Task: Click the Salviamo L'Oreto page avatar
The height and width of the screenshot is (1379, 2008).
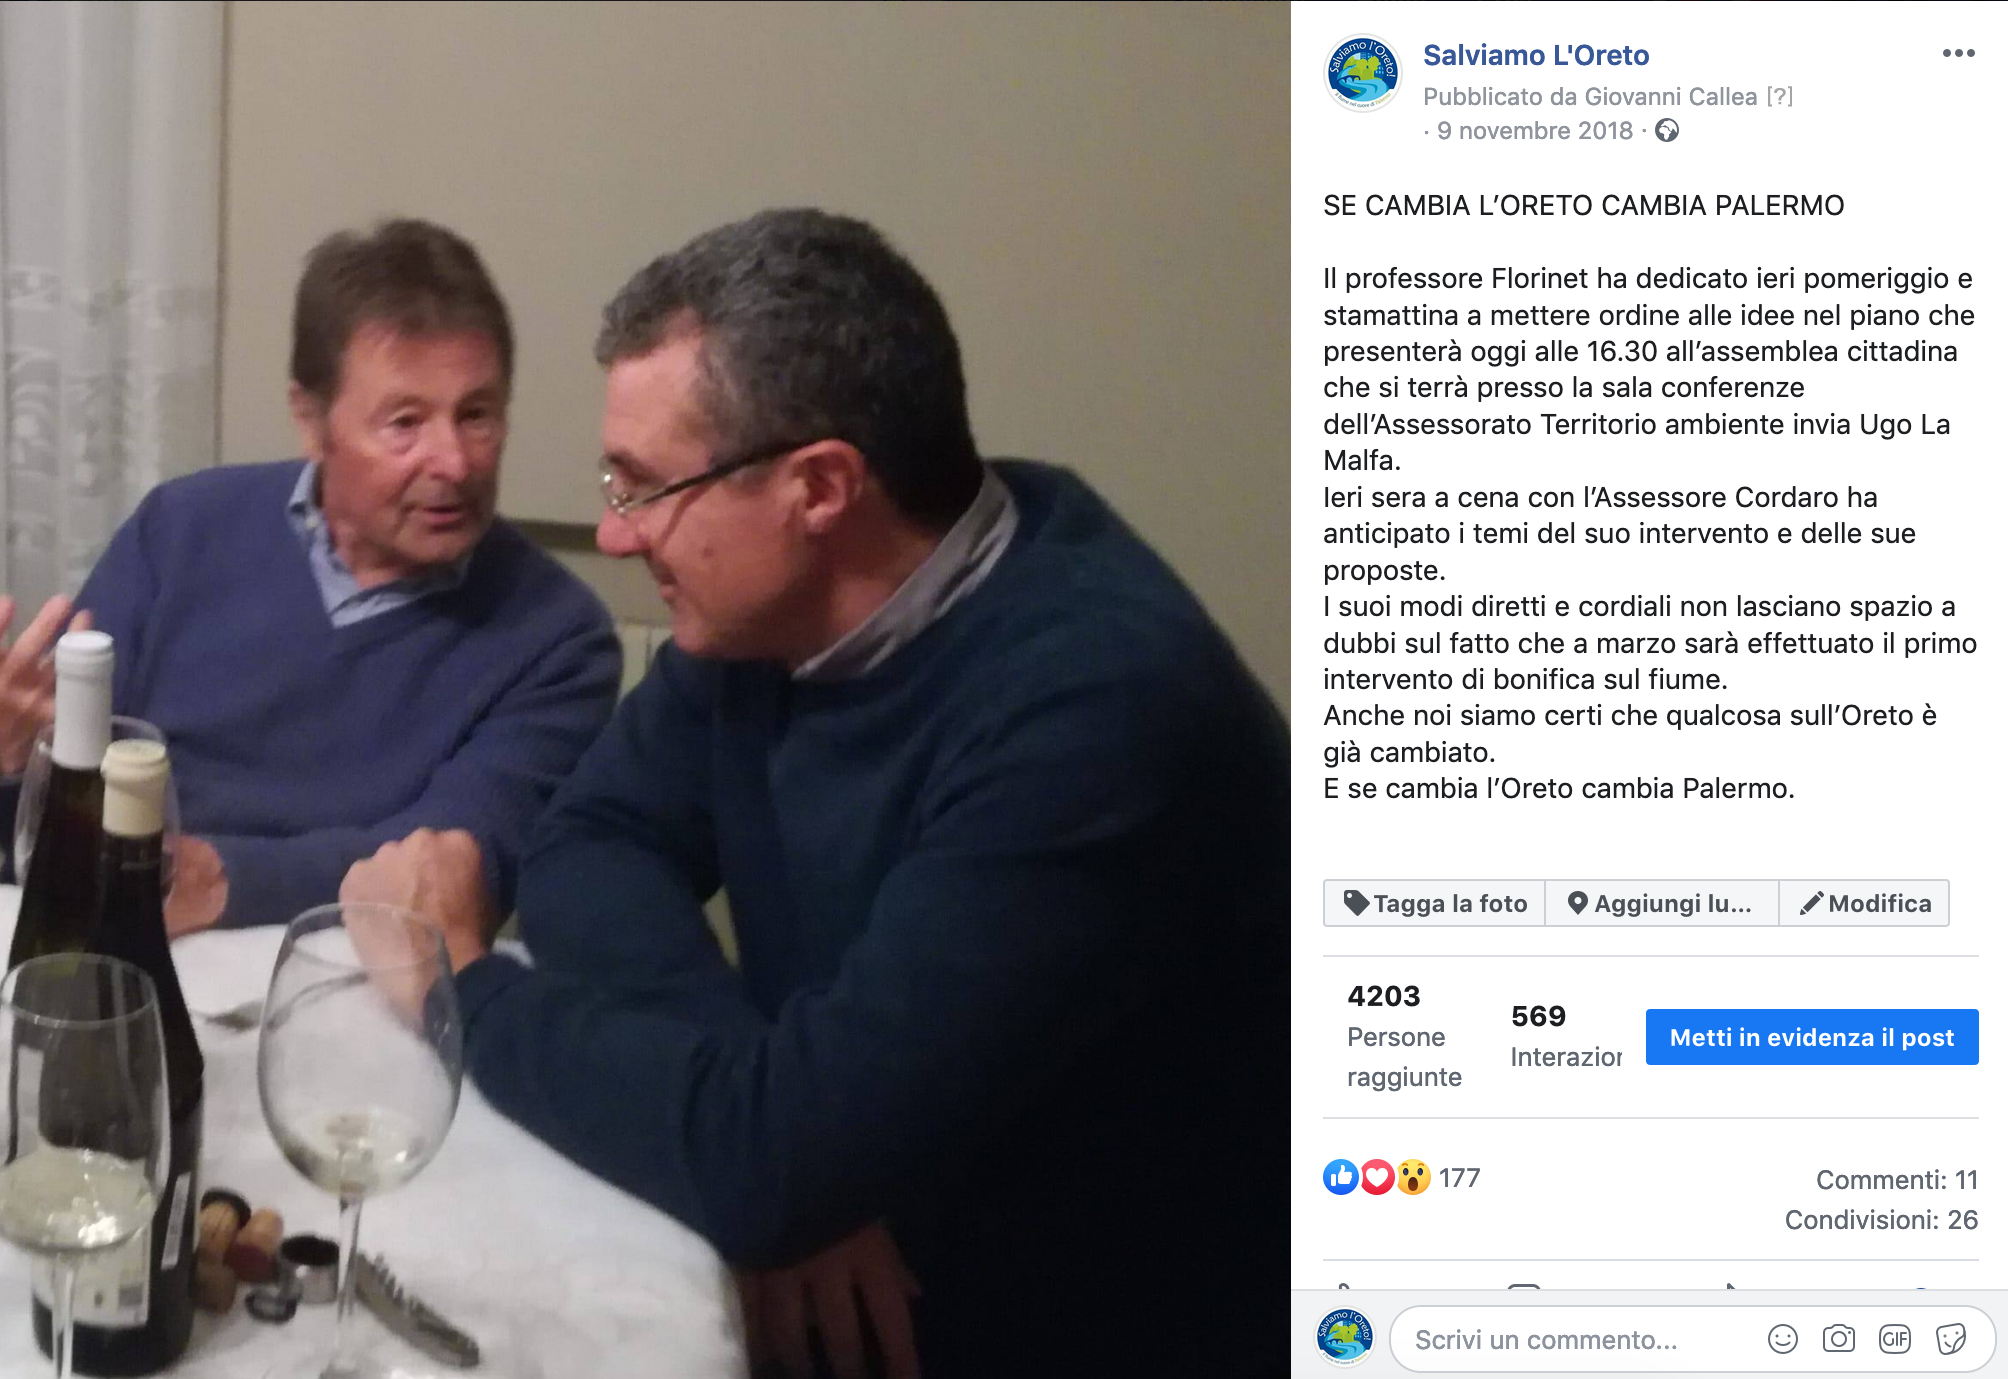Action: pos(1362,73)
